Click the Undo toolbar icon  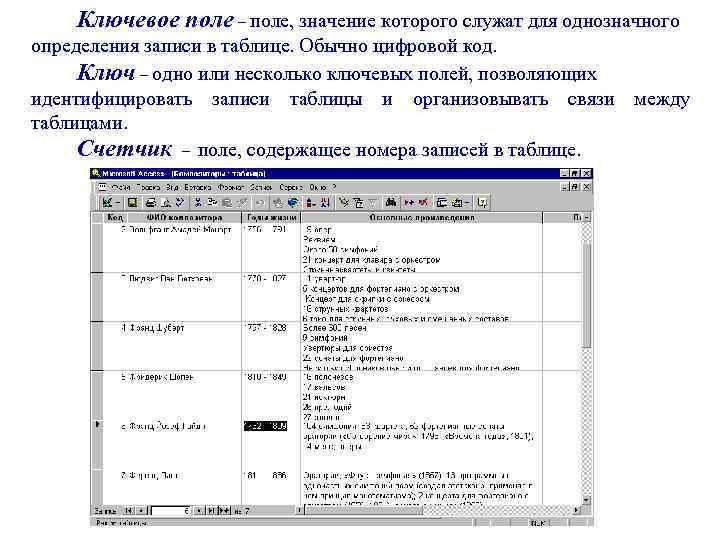tap(260, 202)
